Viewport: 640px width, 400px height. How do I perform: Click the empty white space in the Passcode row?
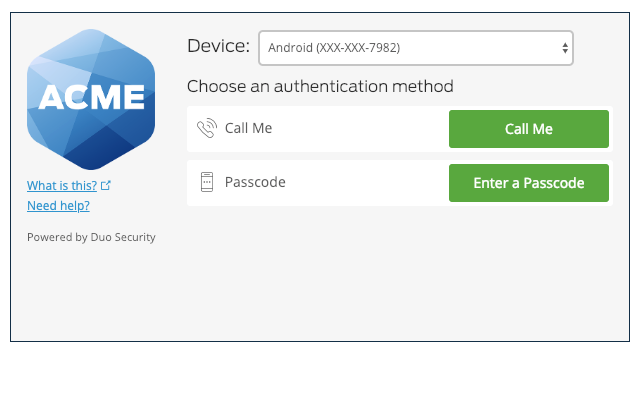367,183
